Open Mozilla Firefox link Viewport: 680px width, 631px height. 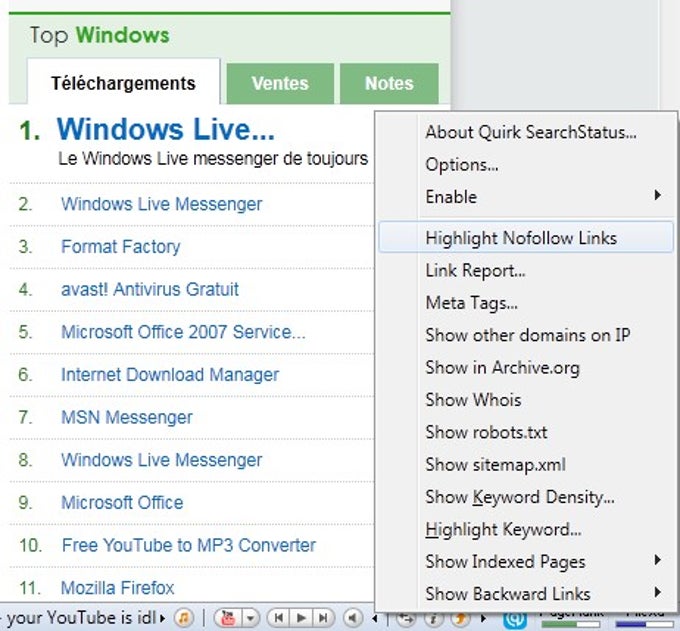[117, 588]
